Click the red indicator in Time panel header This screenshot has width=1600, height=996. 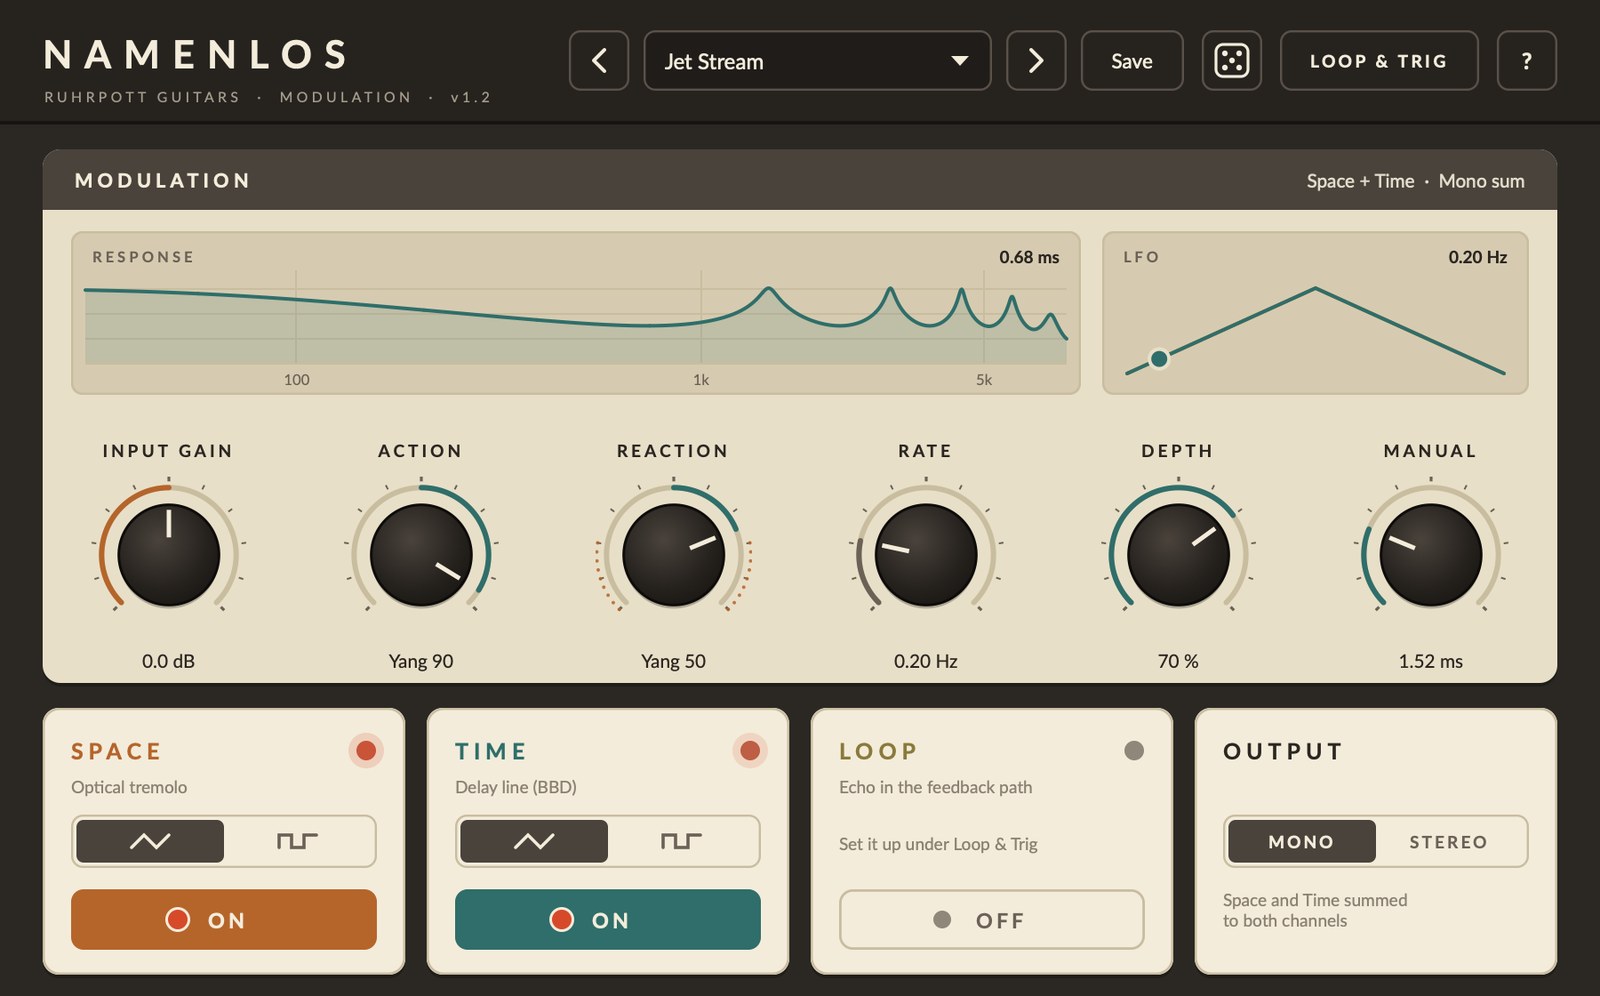(x=750, y=750)
